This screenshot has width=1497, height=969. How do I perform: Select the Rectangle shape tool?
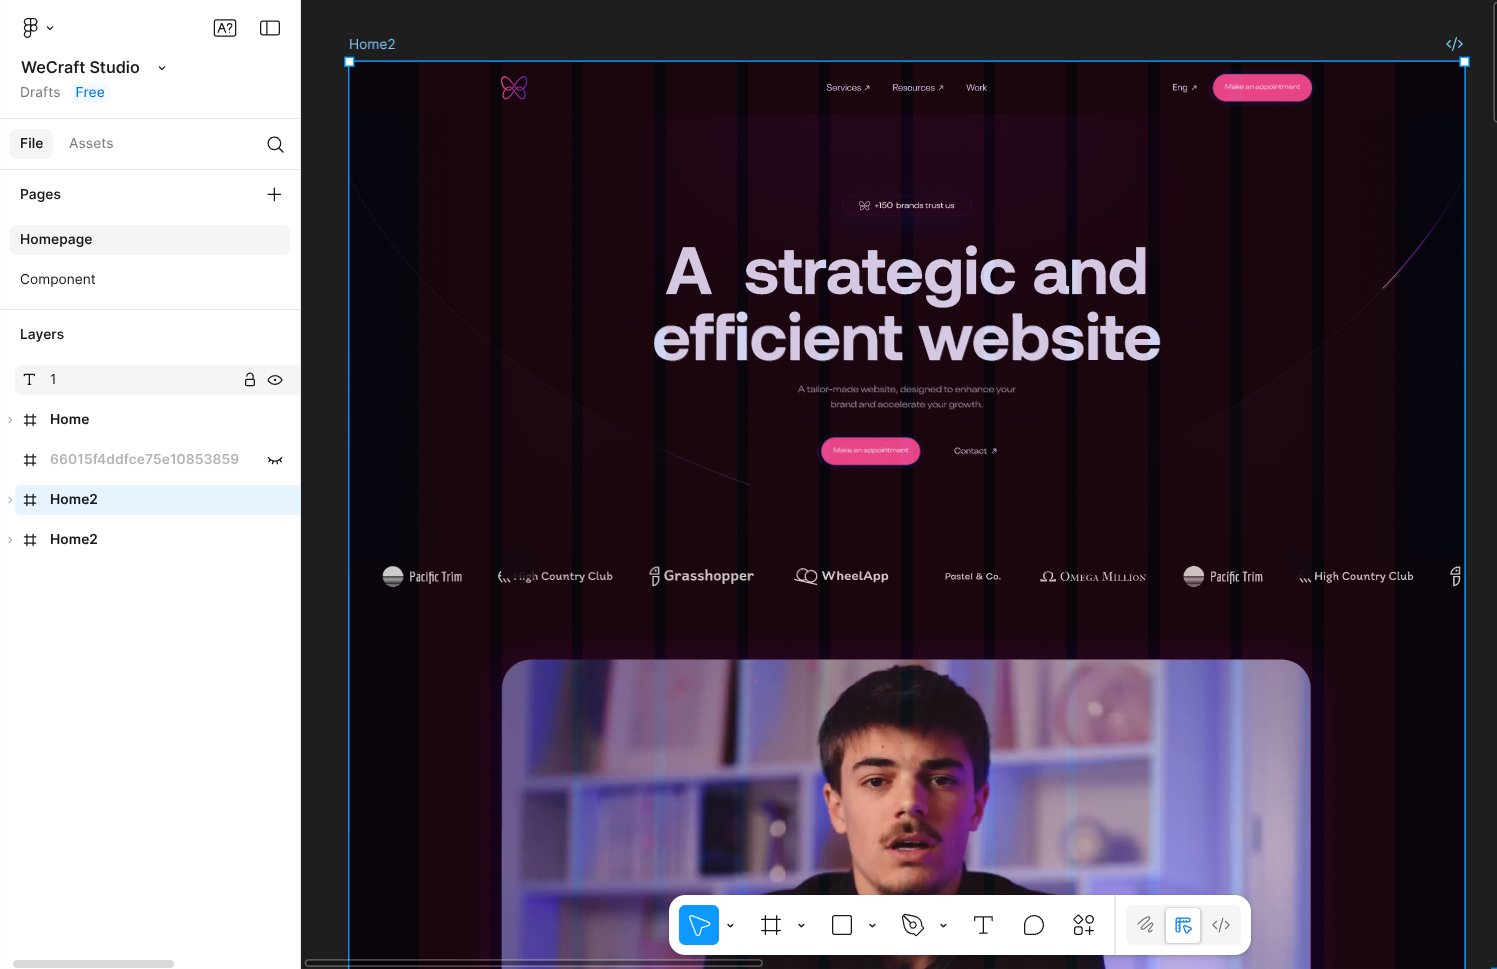pos(842,925)
